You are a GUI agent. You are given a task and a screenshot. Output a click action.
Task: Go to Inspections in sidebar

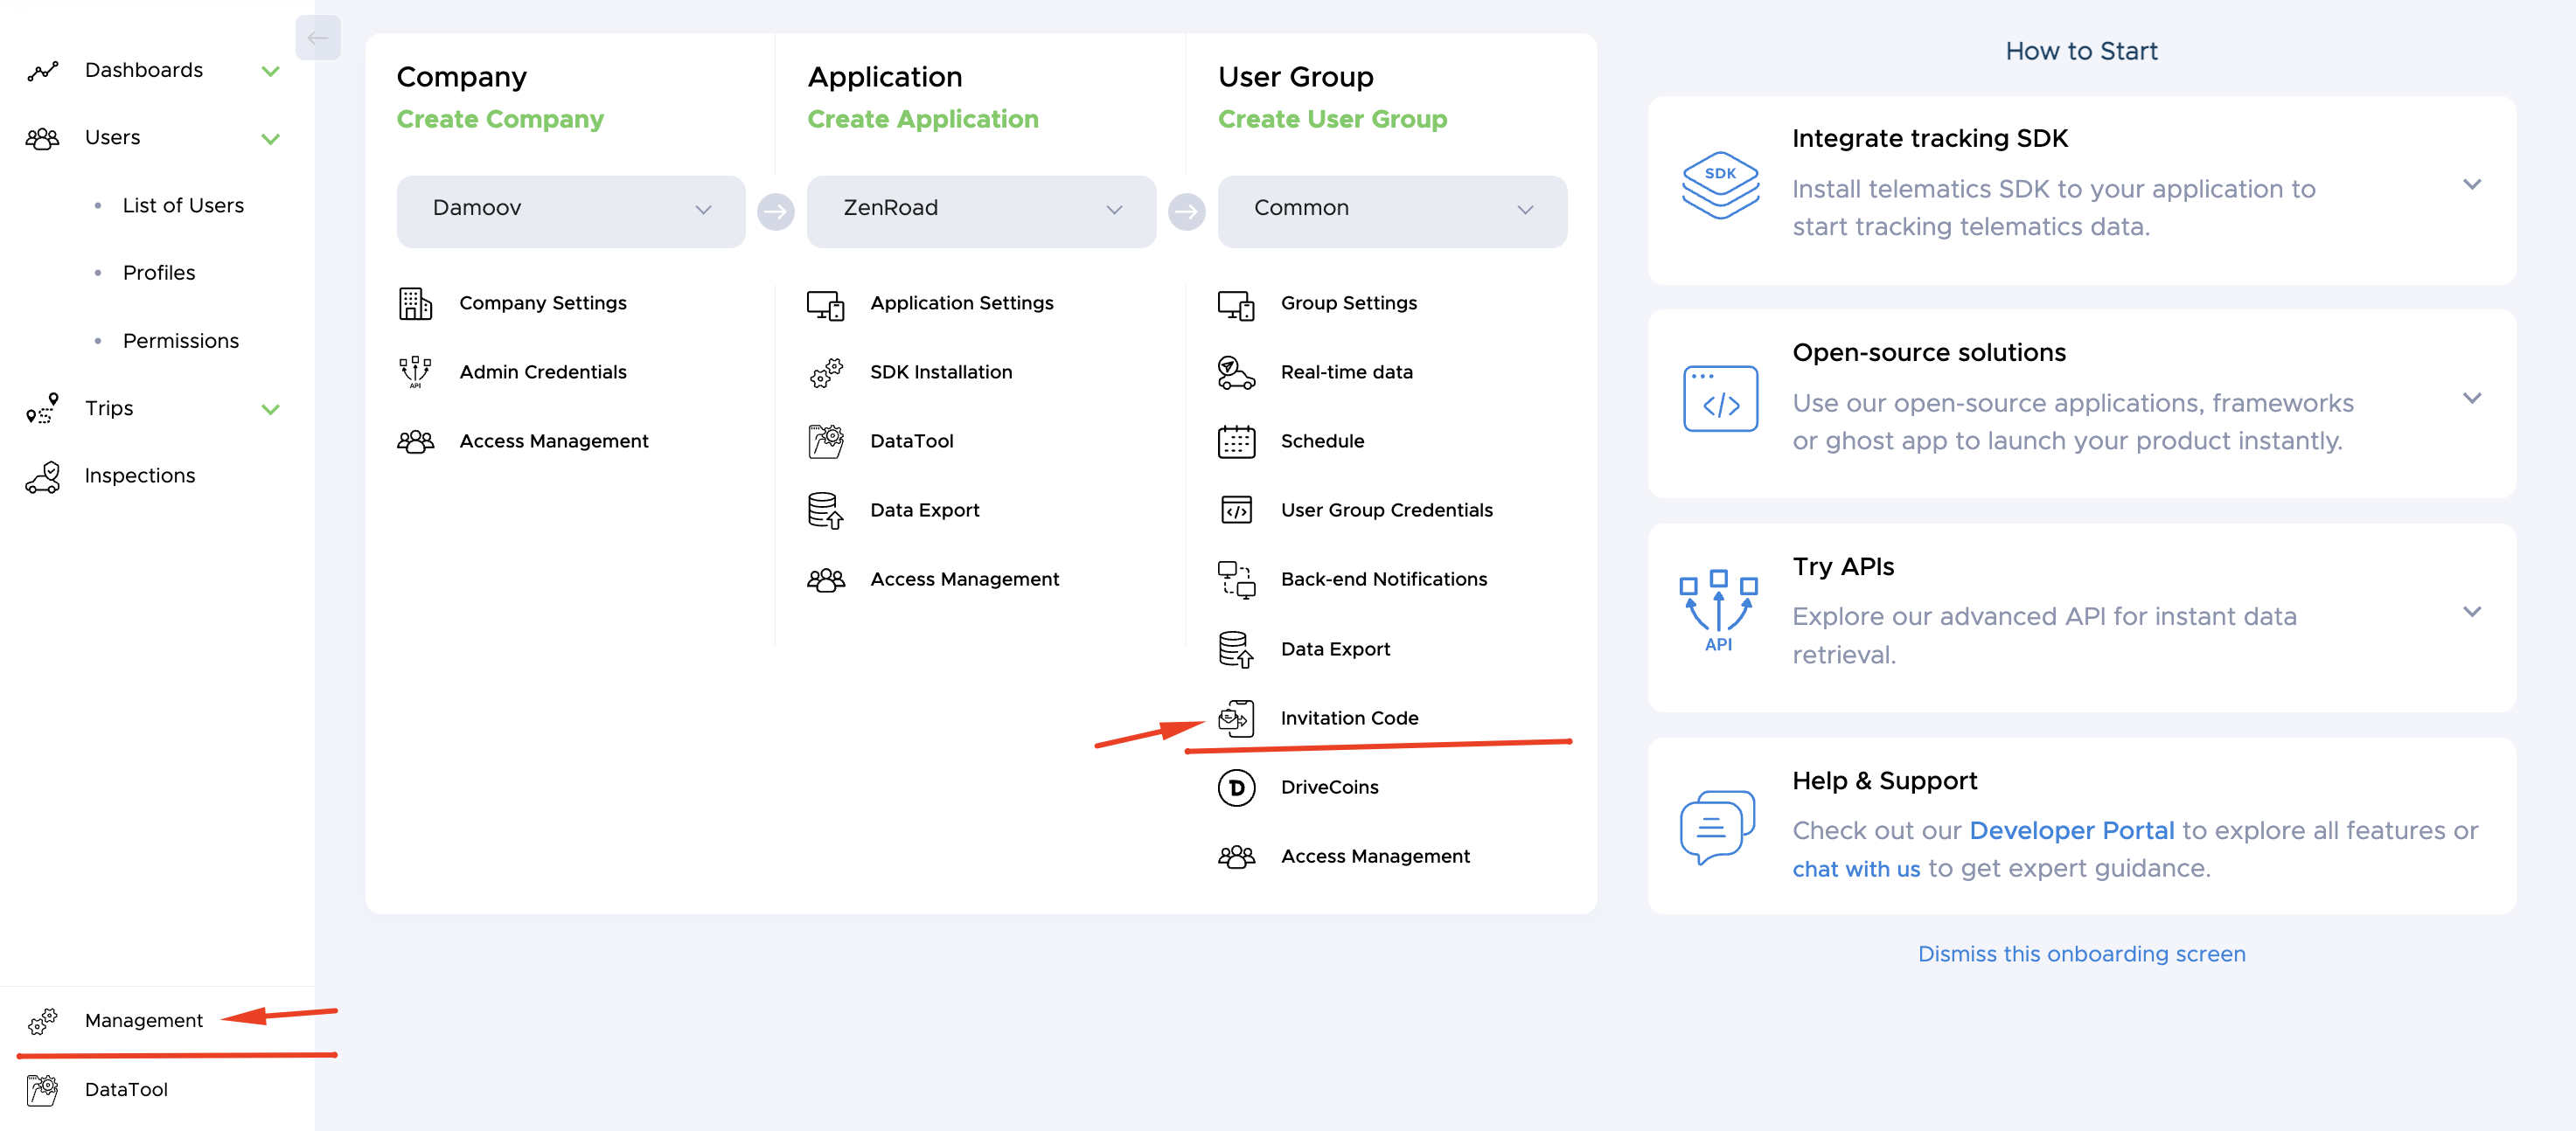coord(140,476)
